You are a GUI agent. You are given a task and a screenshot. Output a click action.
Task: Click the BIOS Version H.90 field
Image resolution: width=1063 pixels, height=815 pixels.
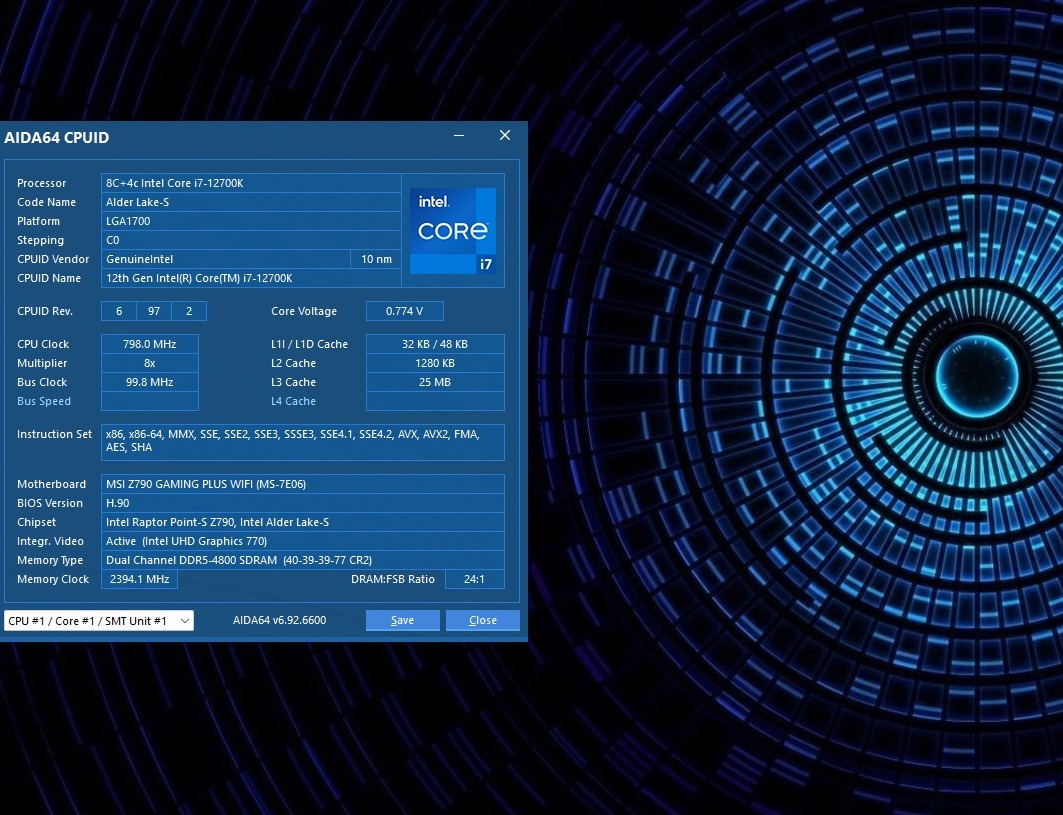point(303,503)
